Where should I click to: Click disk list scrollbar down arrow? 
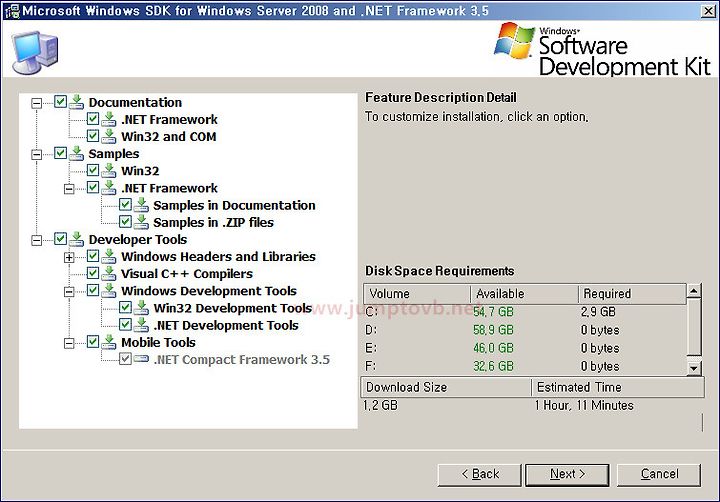coord(694,368)
